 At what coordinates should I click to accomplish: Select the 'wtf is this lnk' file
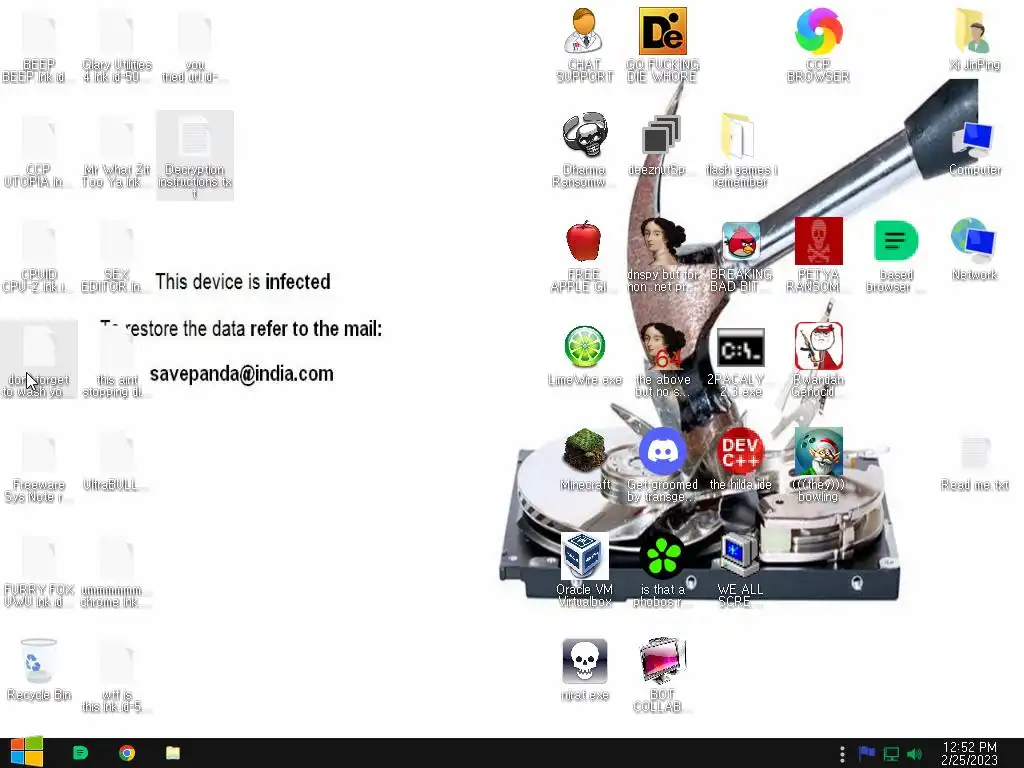pyautogui.click(x=117, y=677)
